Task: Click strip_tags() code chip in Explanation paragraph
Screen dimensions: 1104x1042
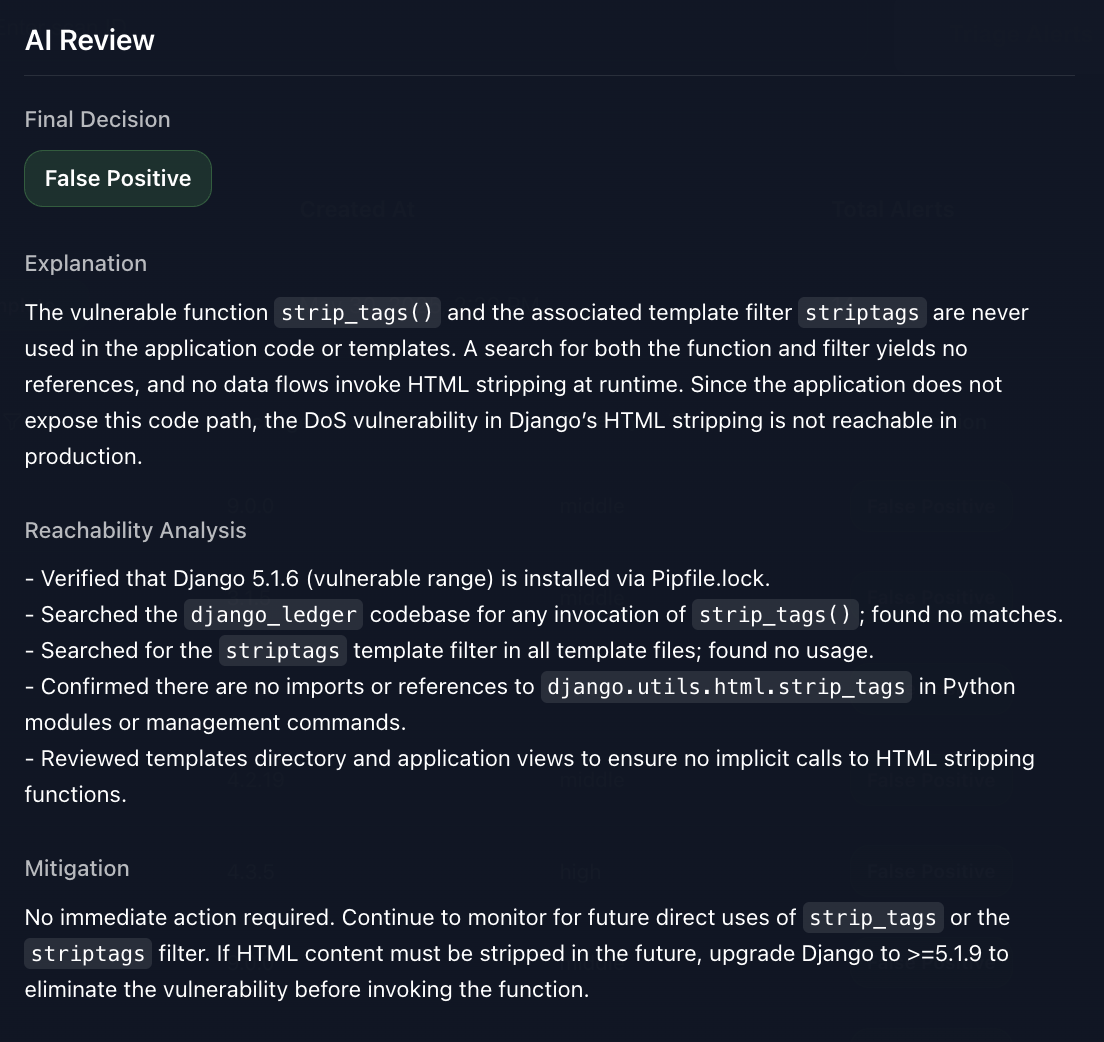Action: tap(358, 313)
